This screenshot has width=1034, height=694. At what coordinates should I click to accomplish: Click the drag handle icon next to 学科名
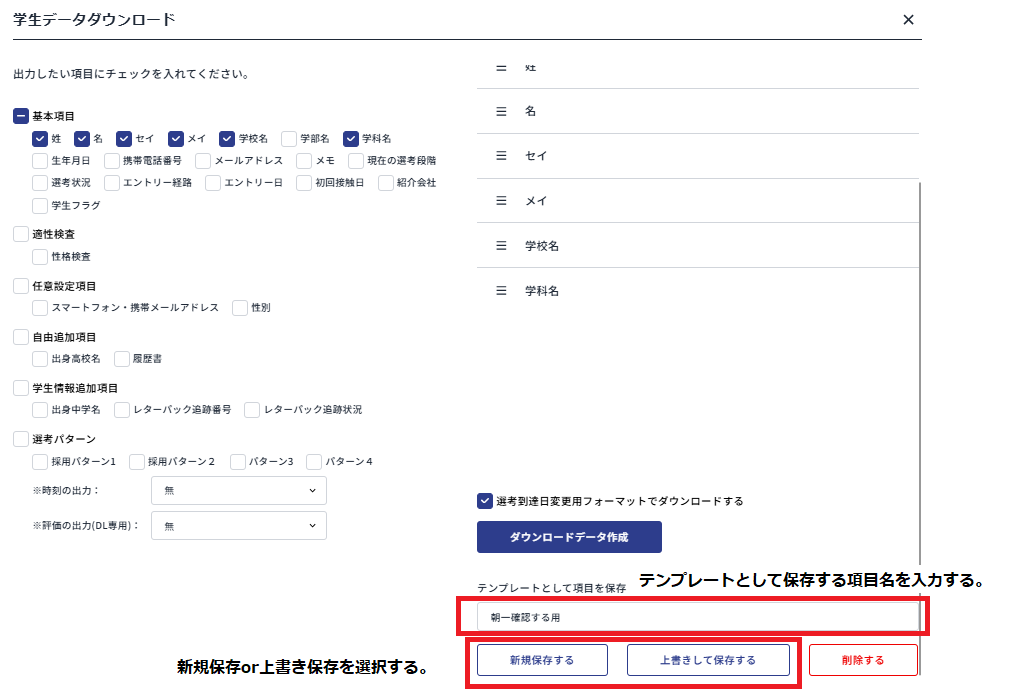[x=501, y=290]
